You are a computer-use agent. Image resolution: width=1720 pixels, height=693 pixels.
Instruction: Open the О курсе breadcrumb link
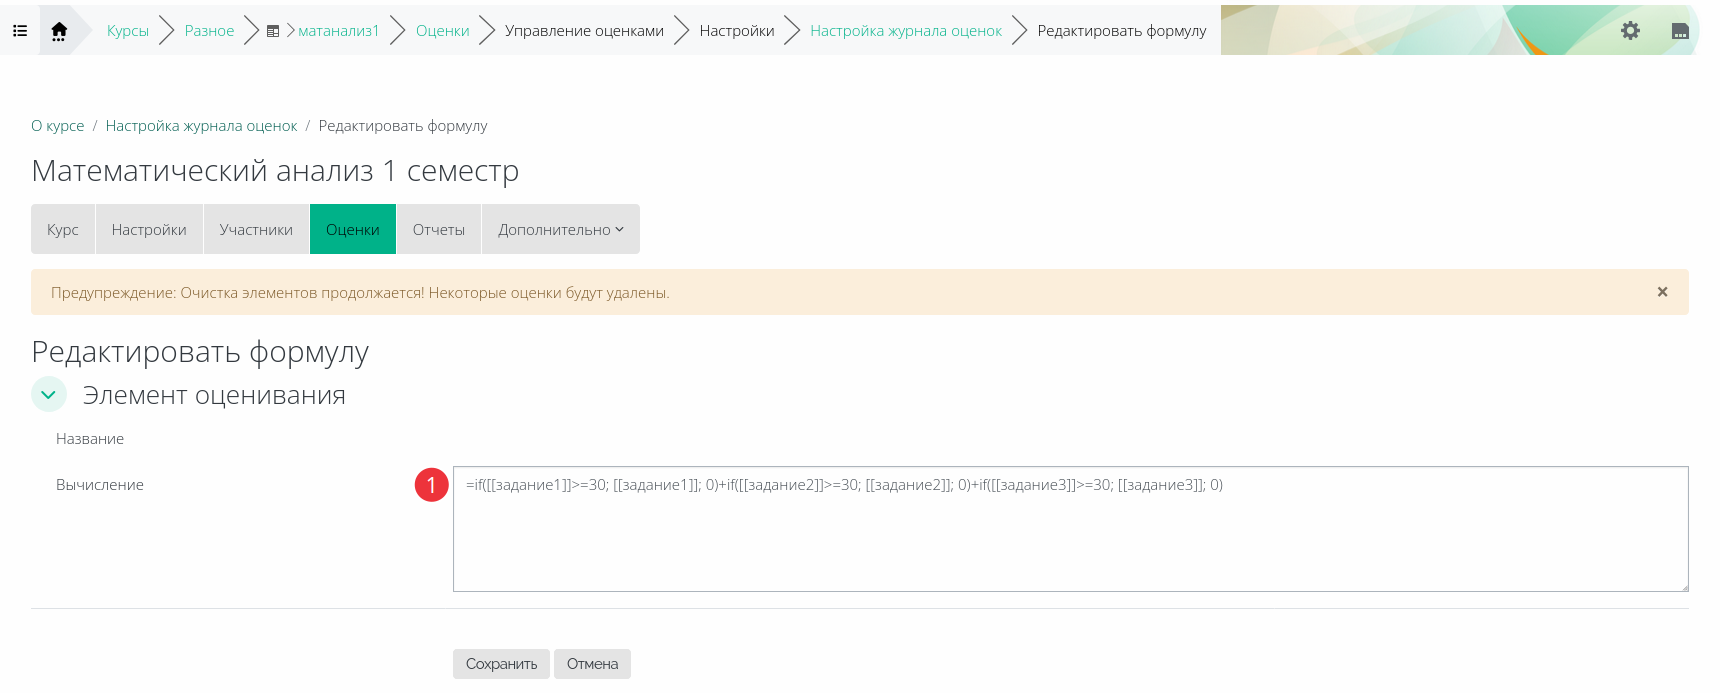(x=58, y=126)
